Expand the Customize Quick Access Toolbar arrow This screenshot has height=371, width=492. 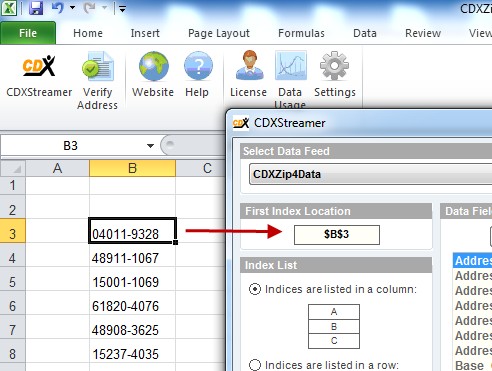click(x=122, y=9)
